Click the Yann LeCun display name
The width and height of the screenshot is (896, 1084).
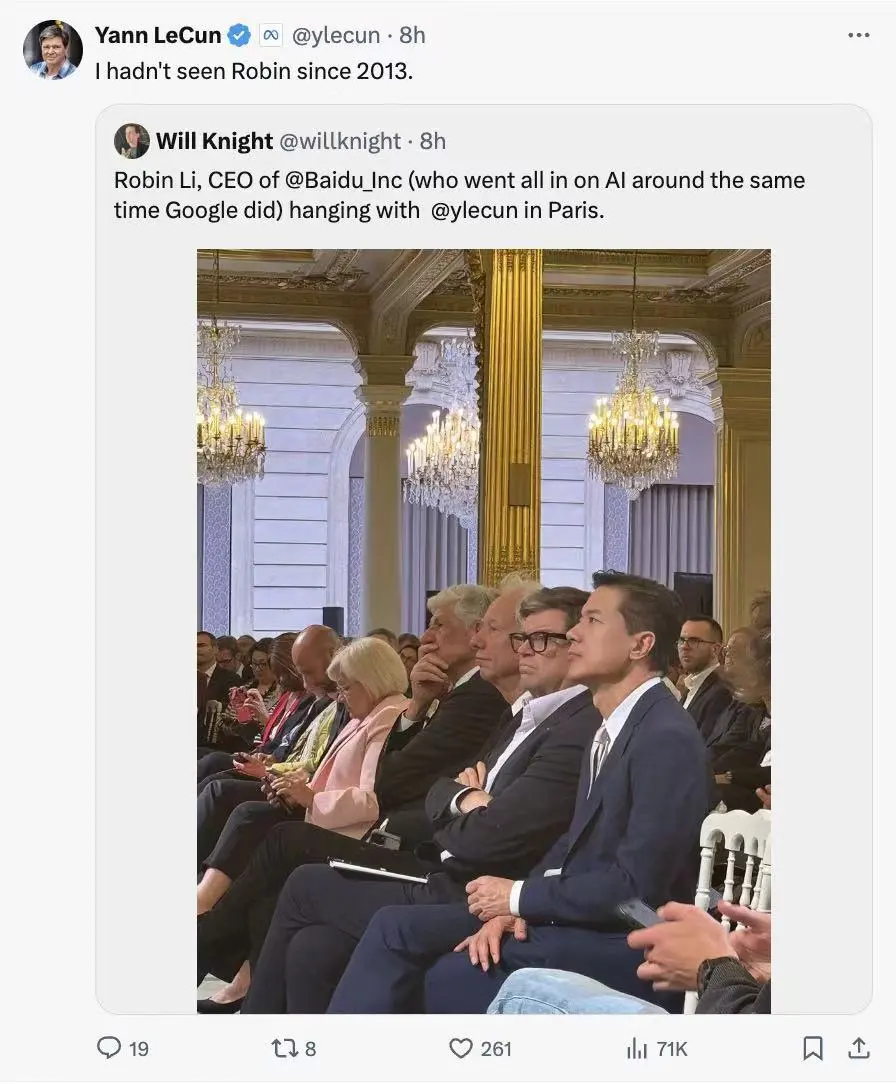[x=158, y=35]
